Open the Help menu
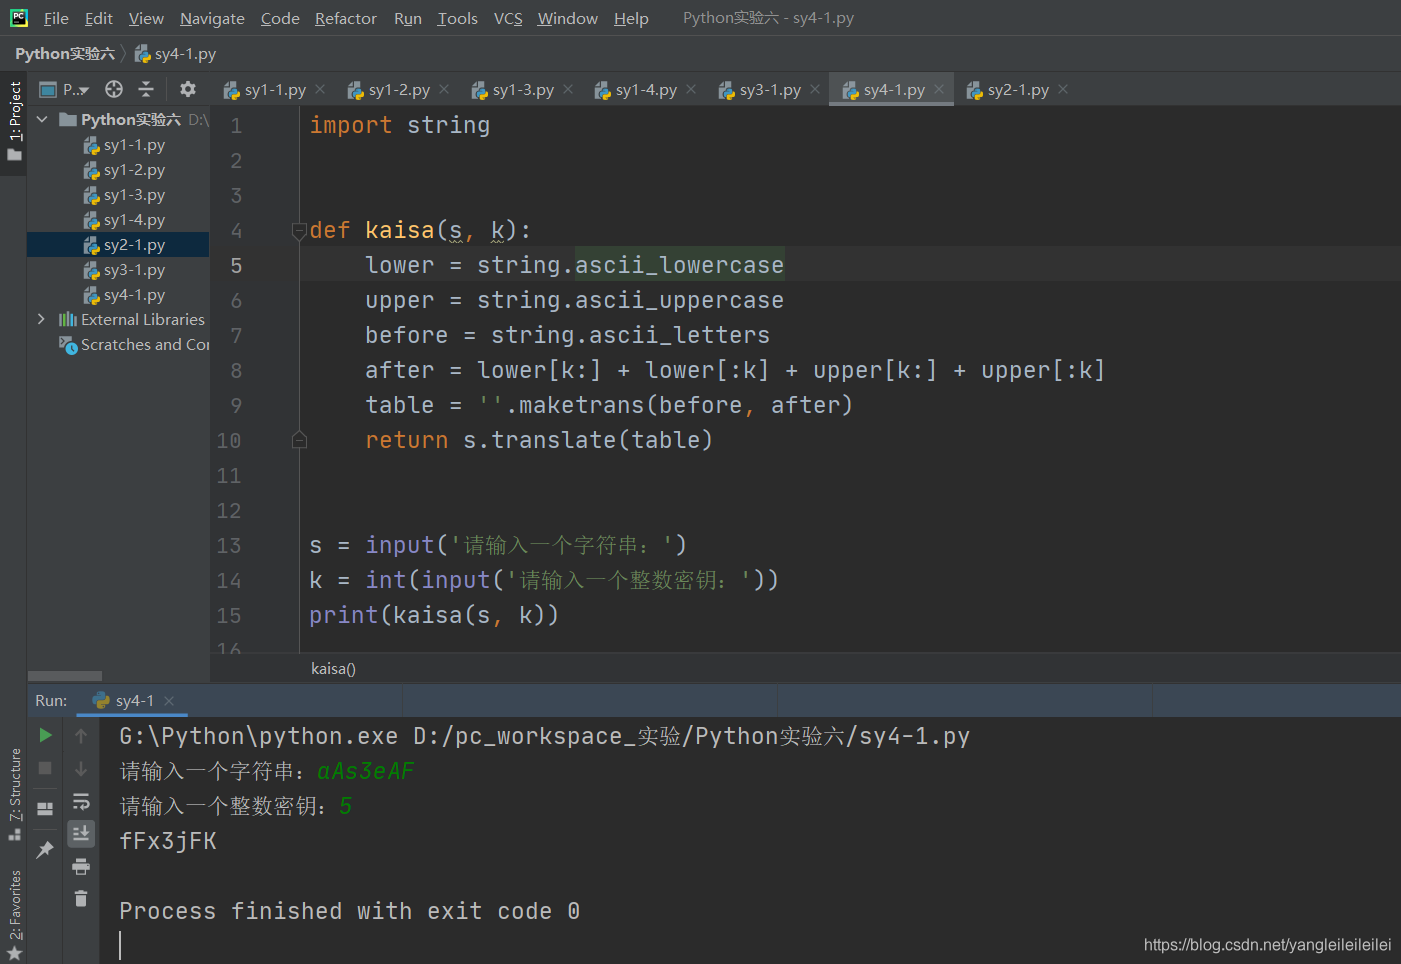1401x964 pixels. 631,18
